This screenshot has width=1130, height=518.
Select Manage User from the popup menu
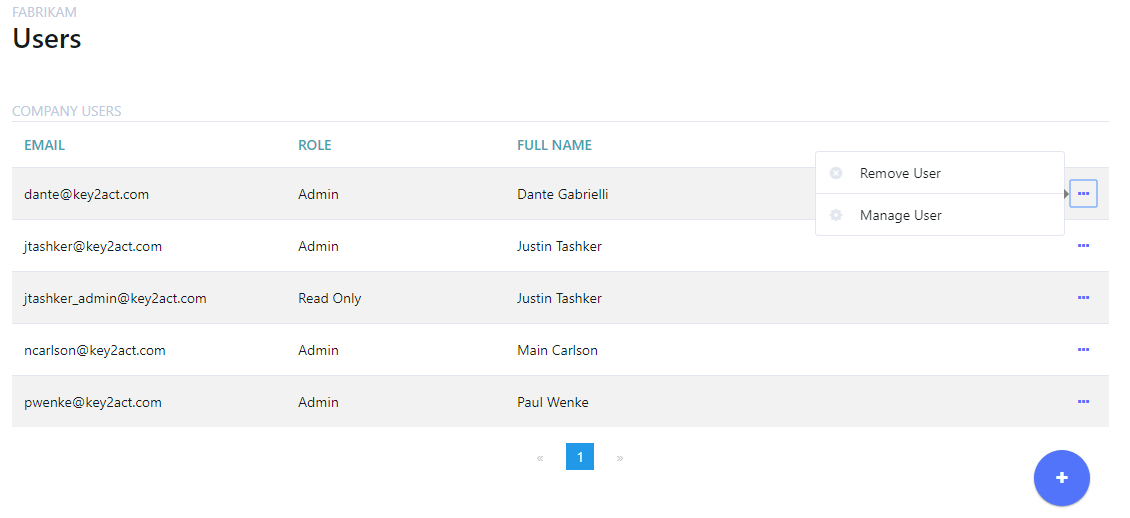900,215
